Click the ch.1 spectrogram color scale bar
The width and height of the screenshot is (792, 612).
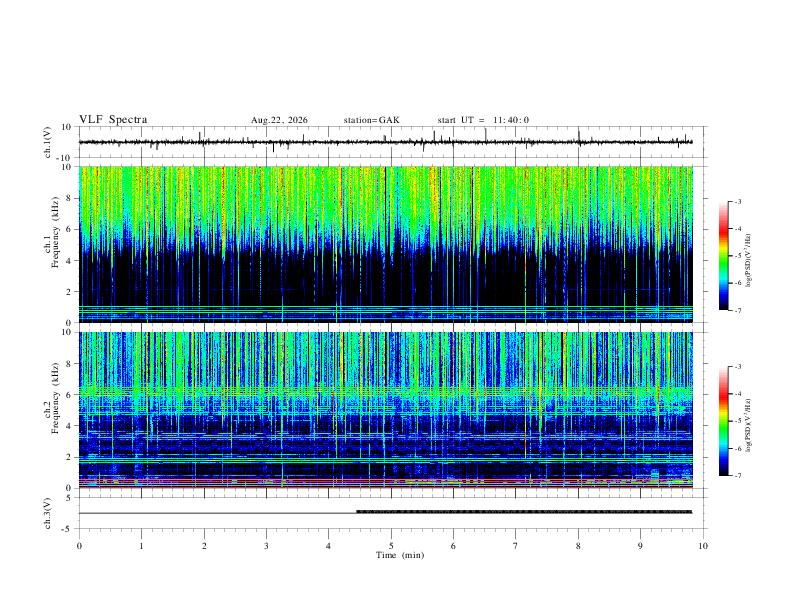723,256
